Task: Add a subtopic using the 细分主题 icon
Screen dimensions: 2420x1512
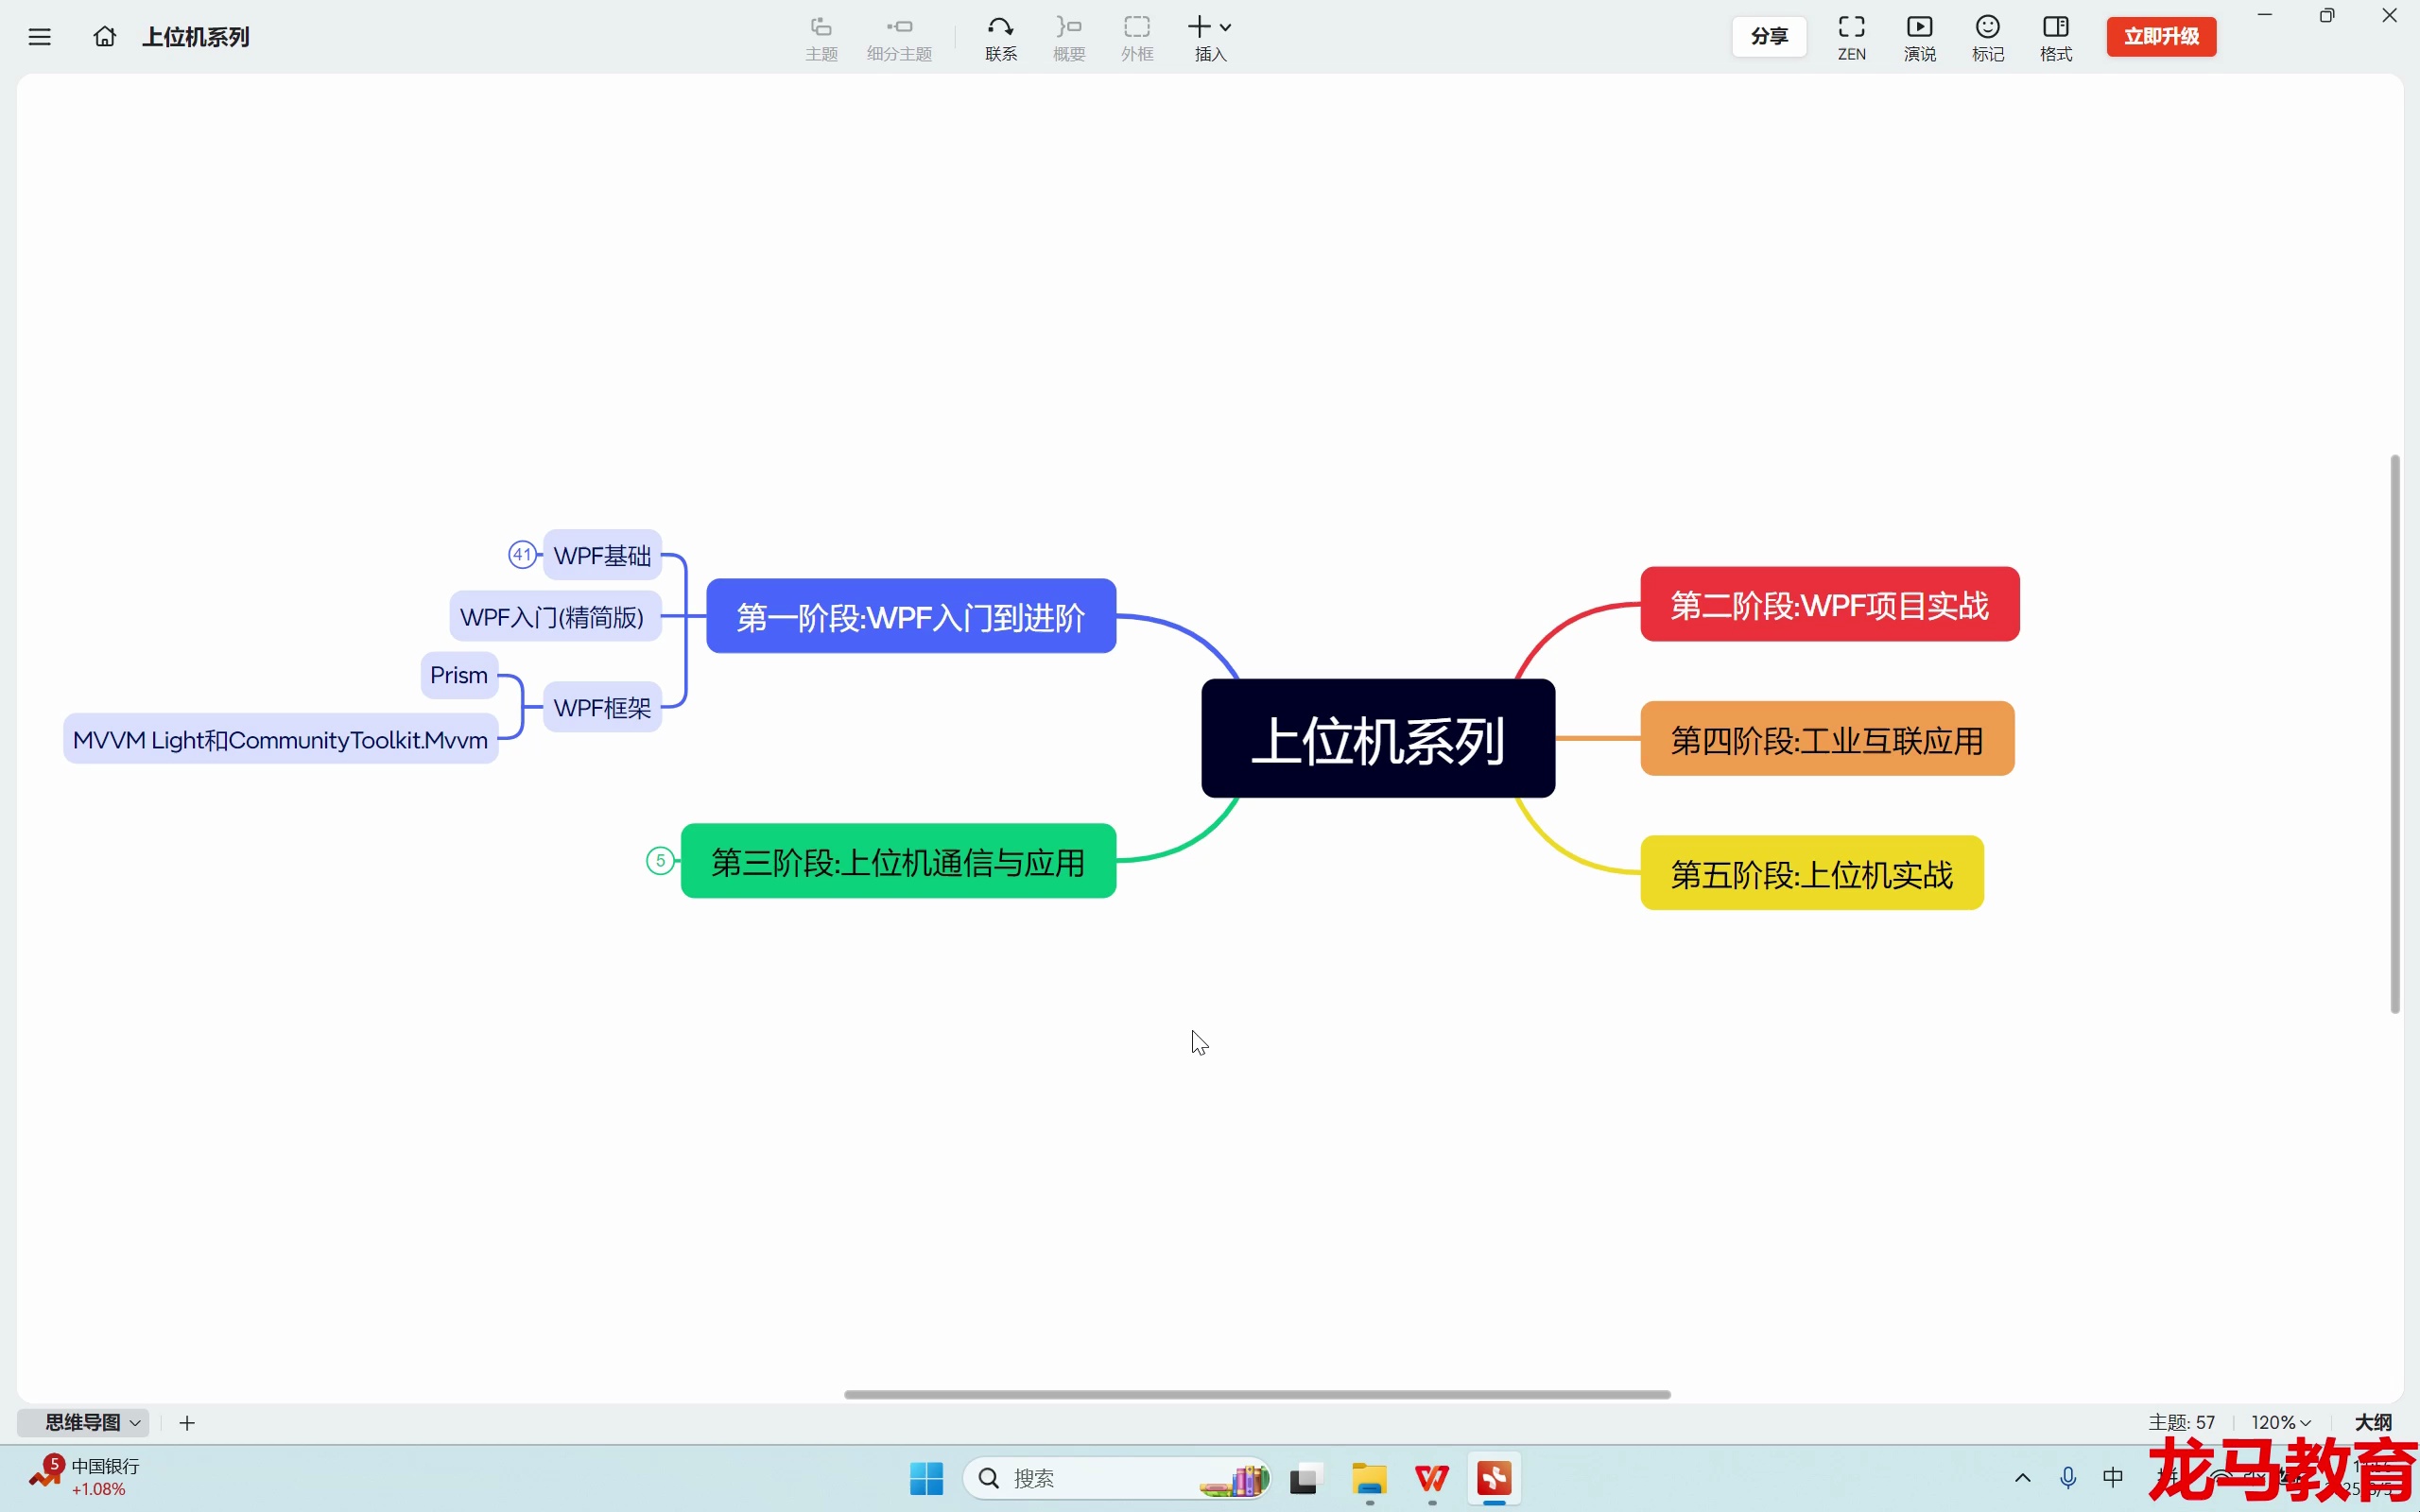Action: tap(897, 36)
